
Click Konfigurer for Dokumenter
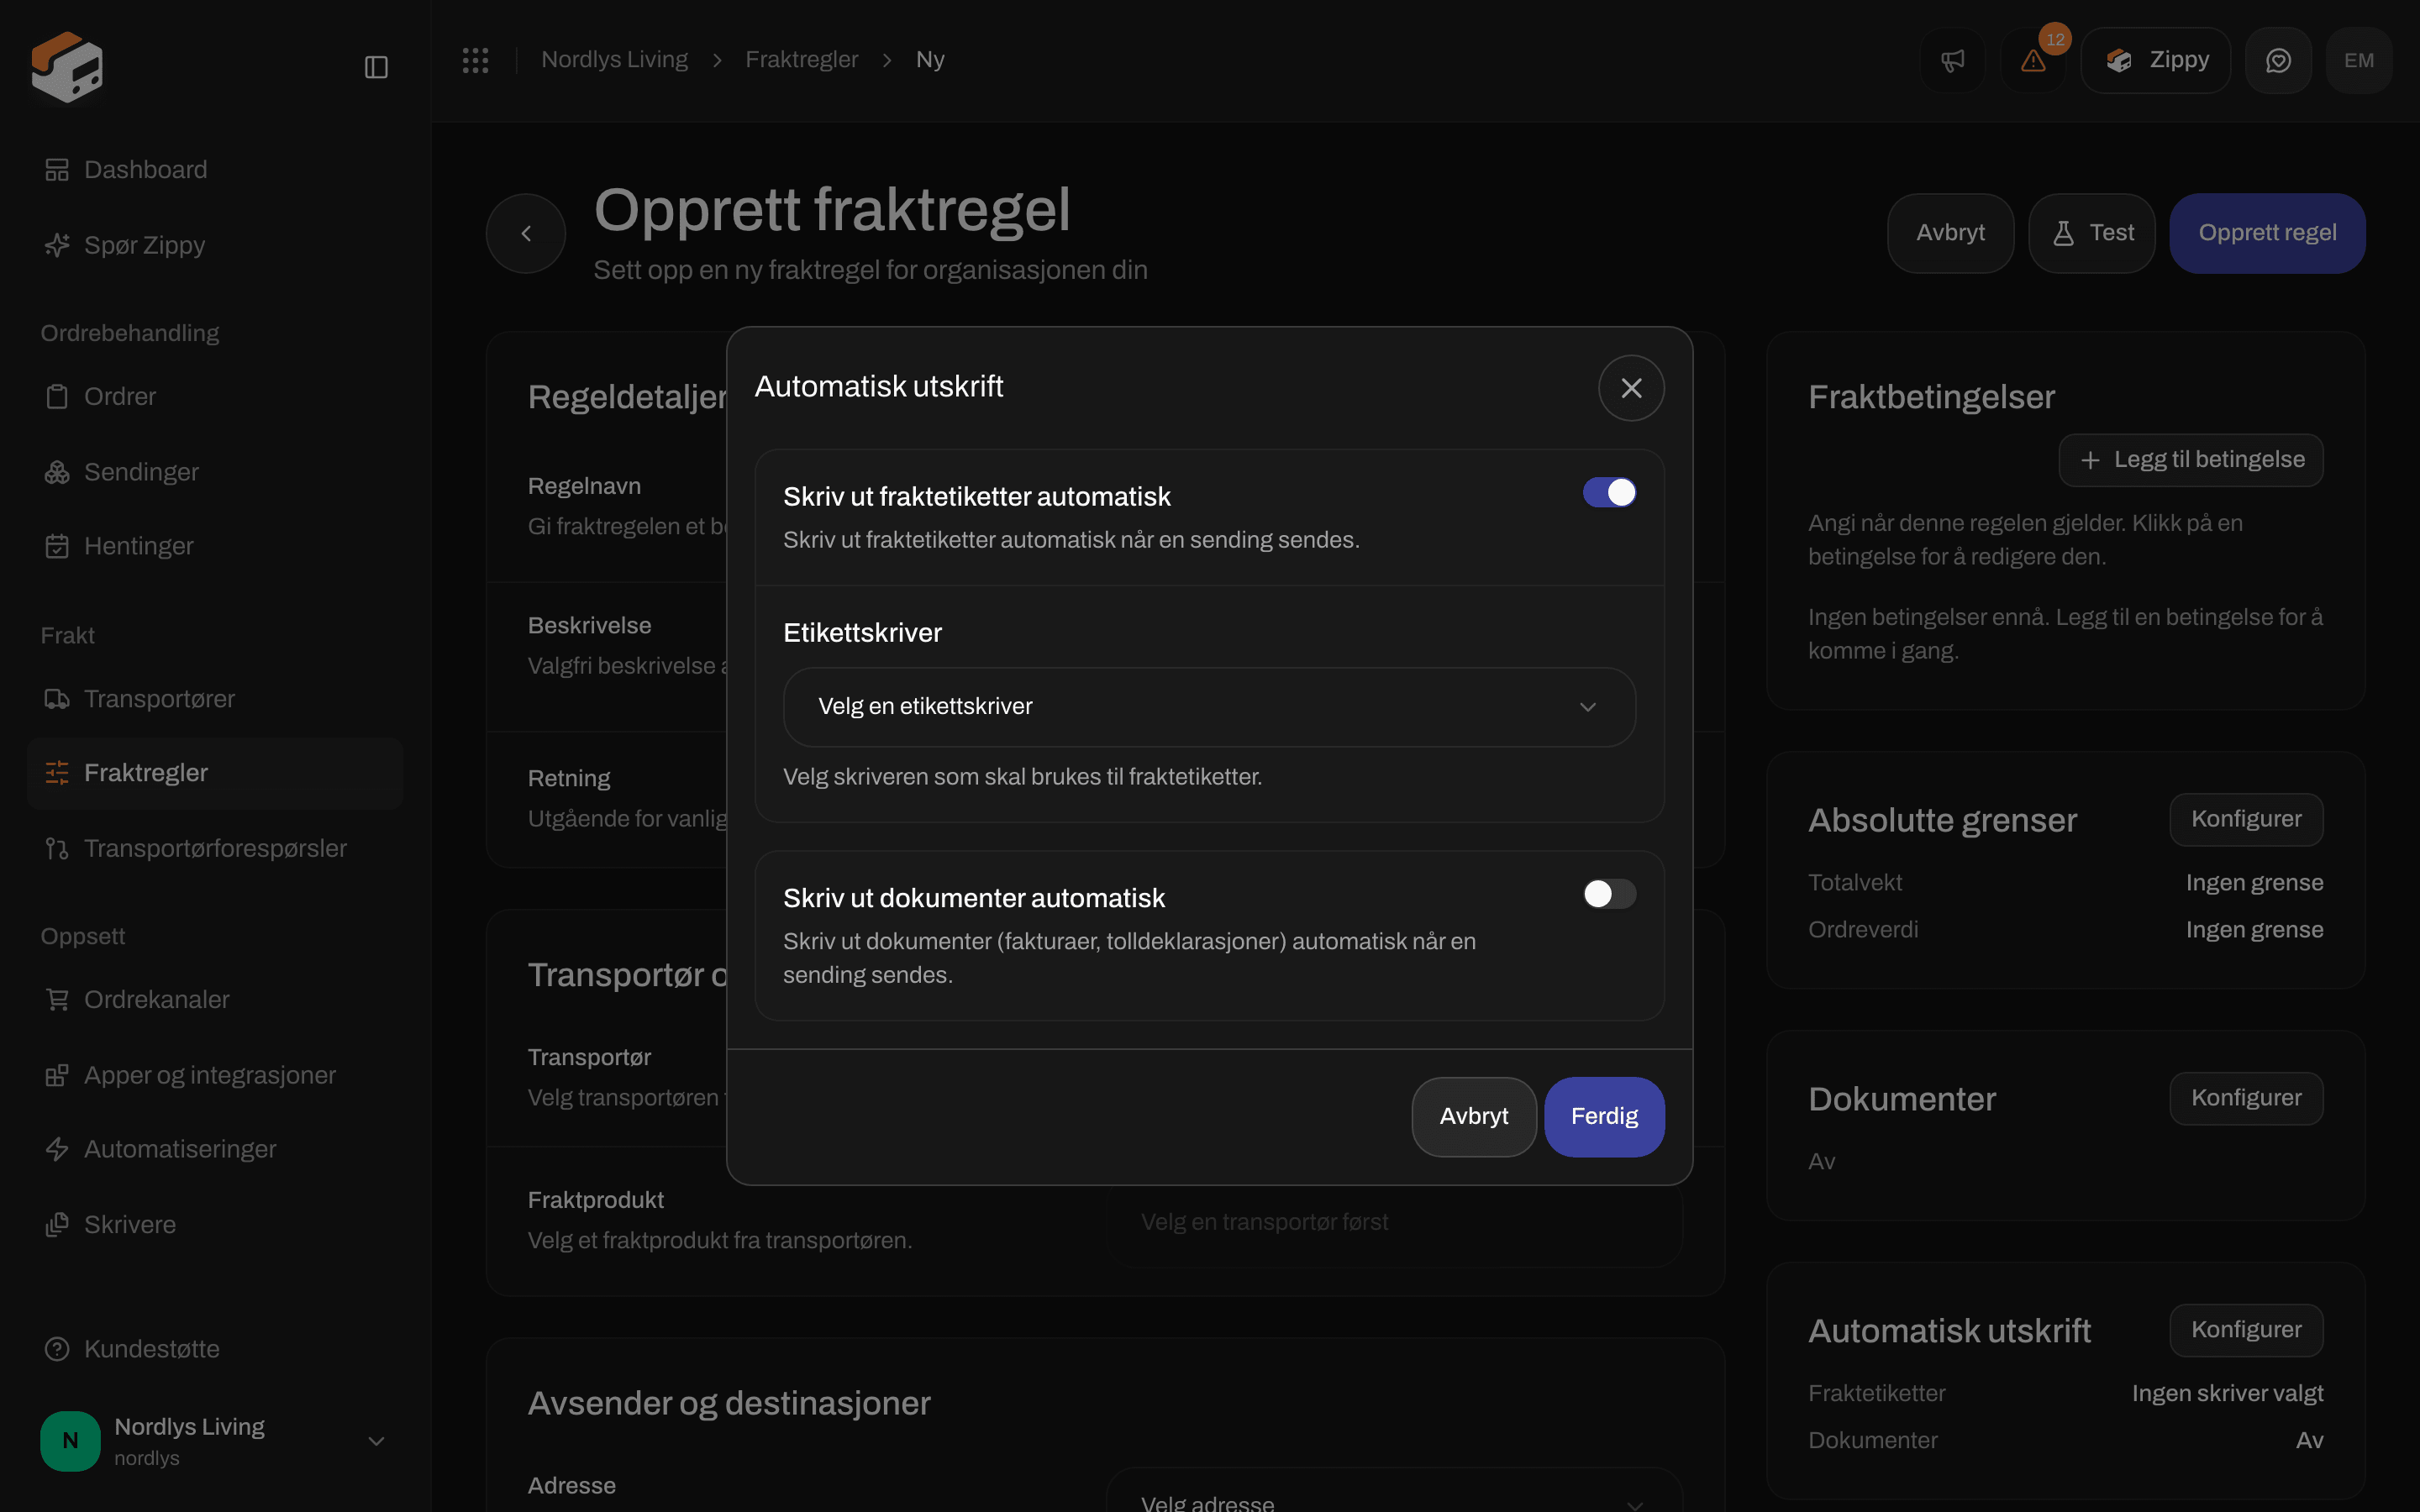[x=2246, y=1098]
